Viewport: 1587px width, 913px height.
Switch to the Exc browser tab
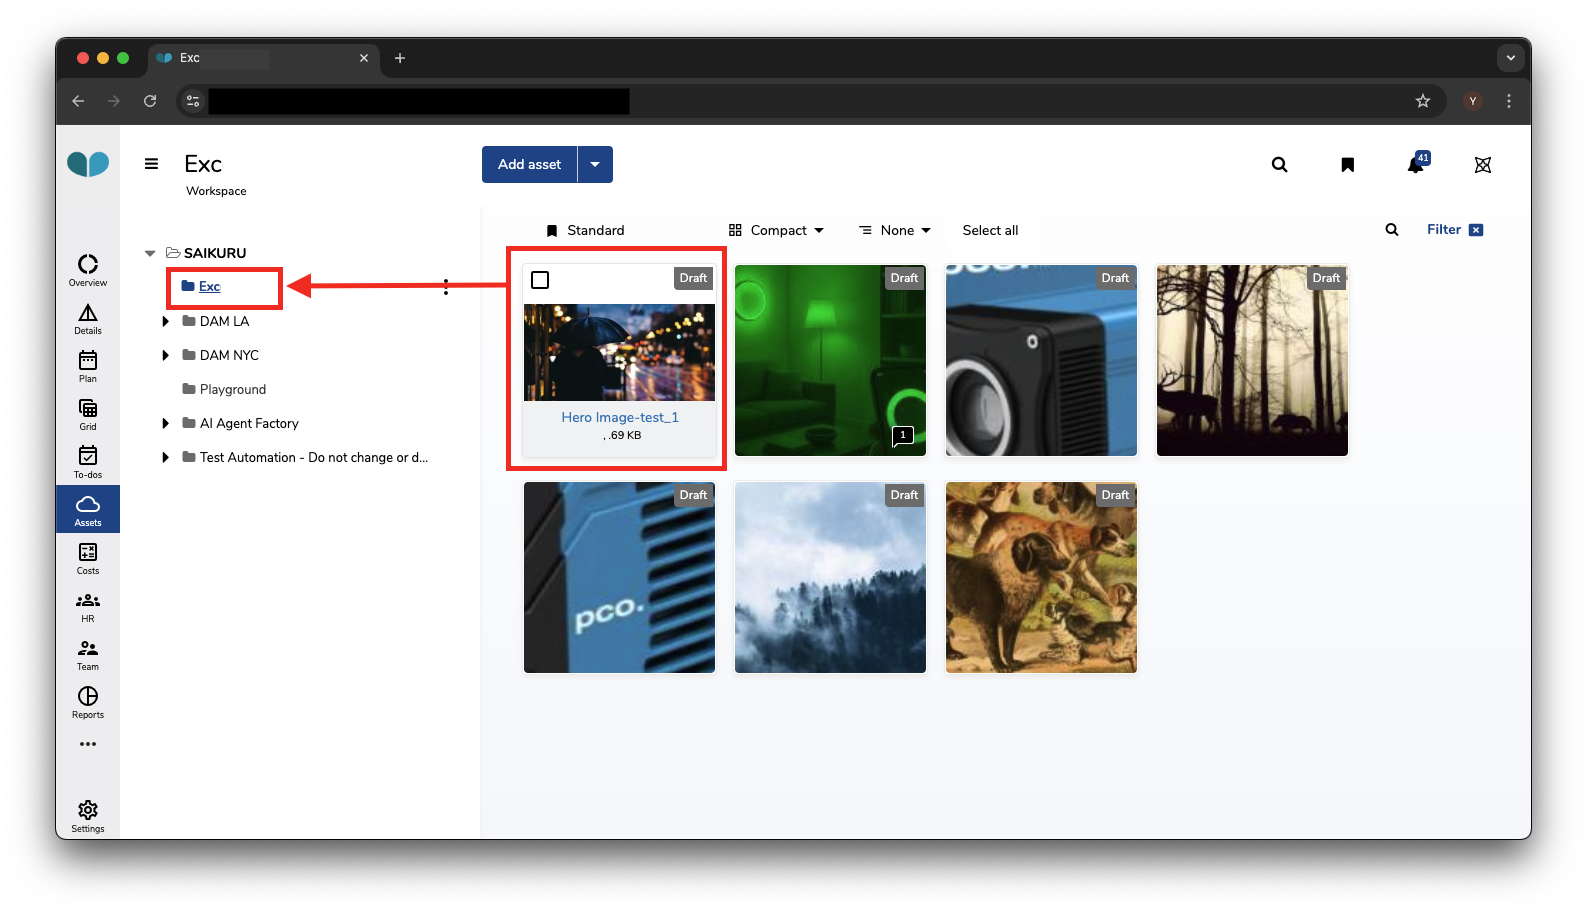tap(264, 58)
